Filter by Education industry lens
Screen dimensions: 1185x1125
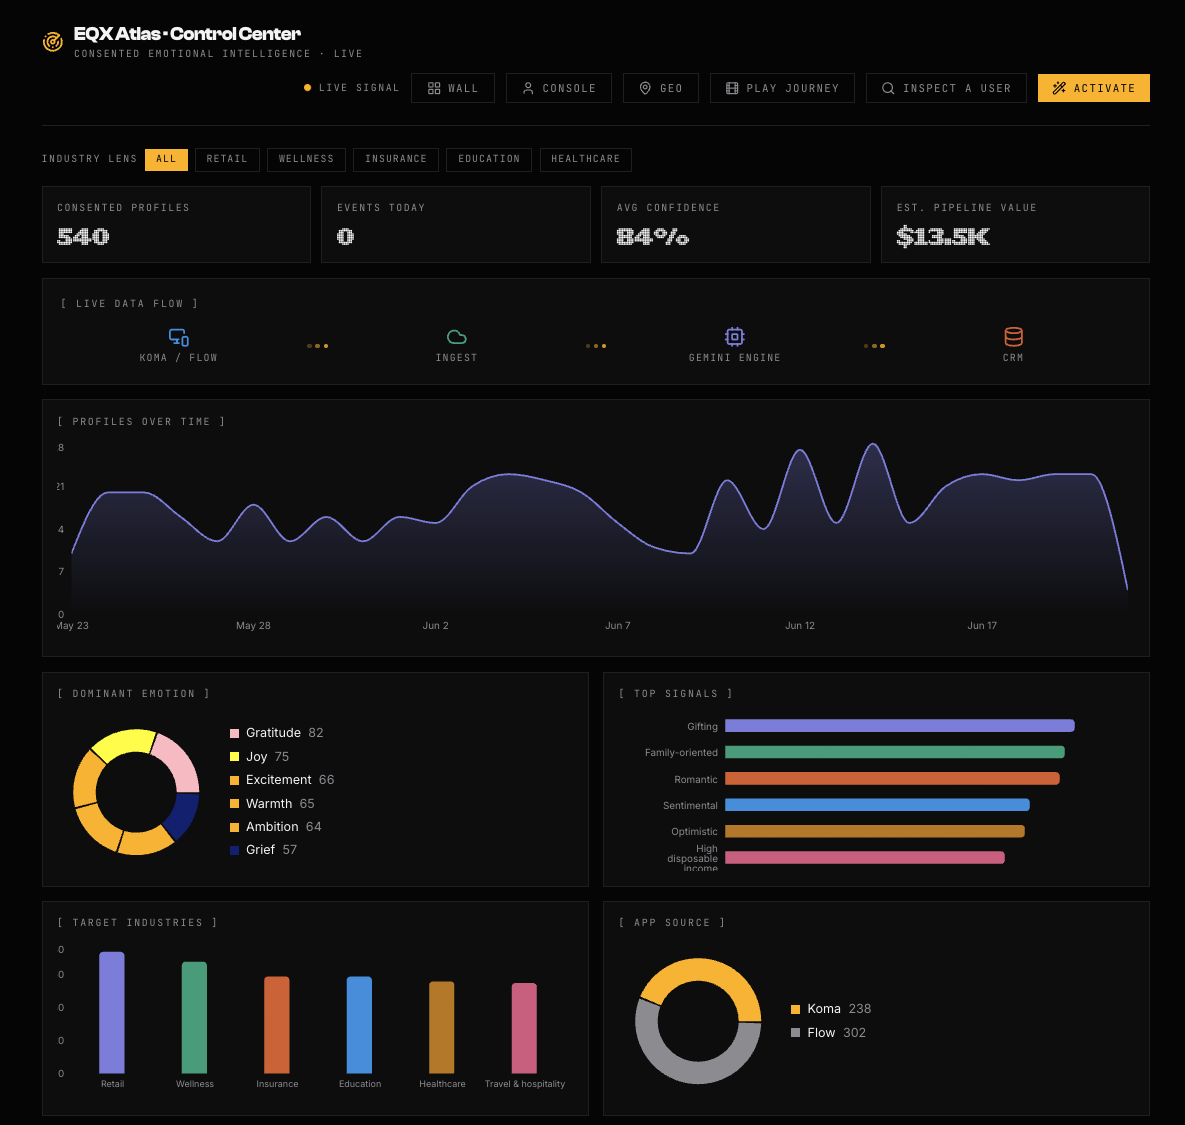click(489, 159)
